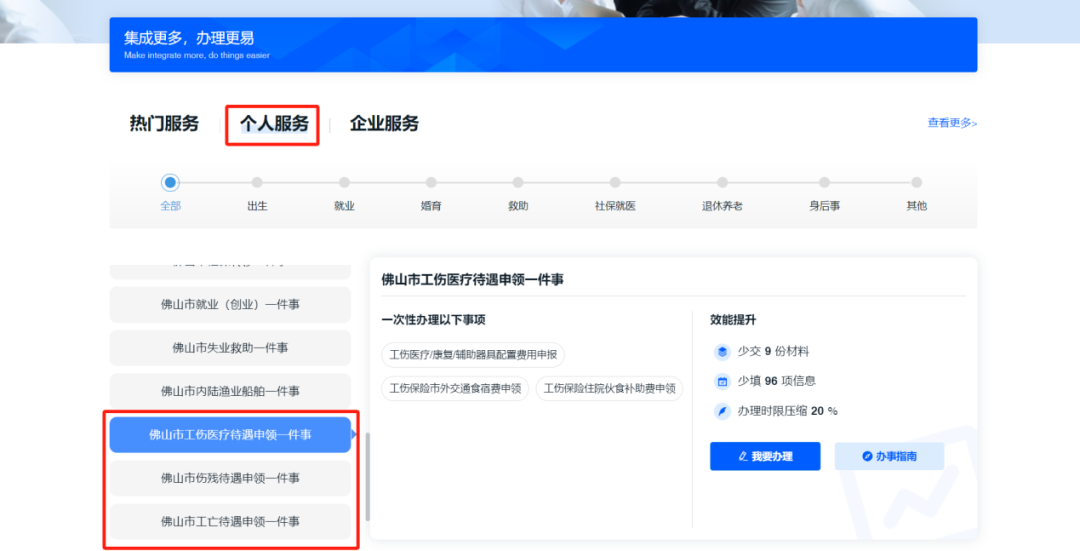Select the 其他 category dot
Viewport: 1080px width, 551px height.
[916, 183]
